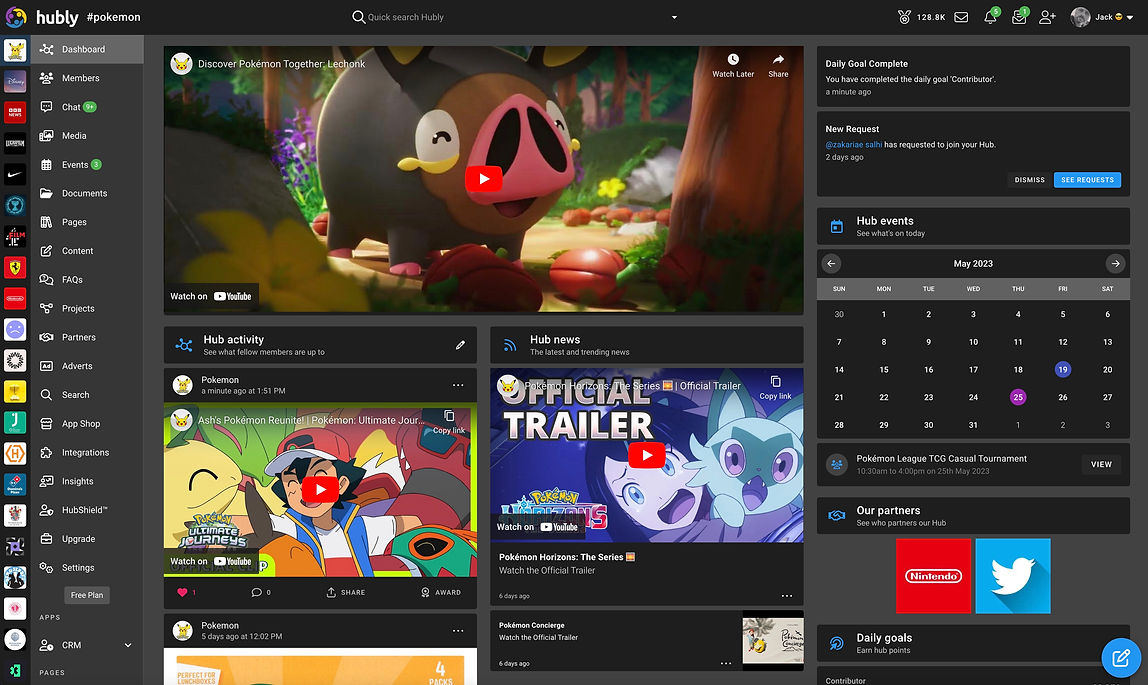Viewport: 1148px width, 685px height.
Task: Open the @zakariae salhi profile link
Action: [854, 144]
